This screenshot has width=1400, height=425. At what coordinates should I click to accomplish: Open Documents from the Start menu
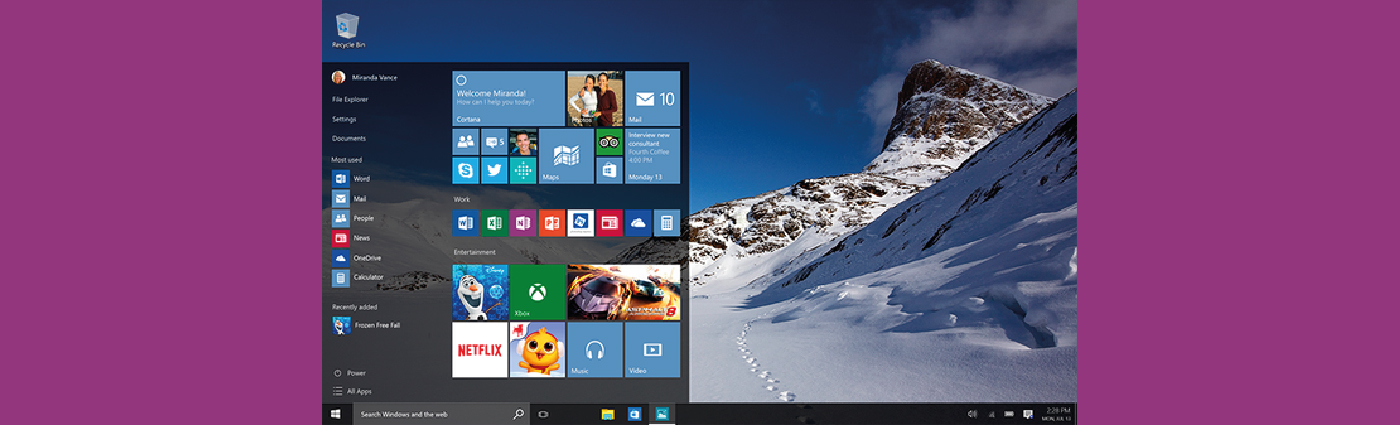point(349,138)
